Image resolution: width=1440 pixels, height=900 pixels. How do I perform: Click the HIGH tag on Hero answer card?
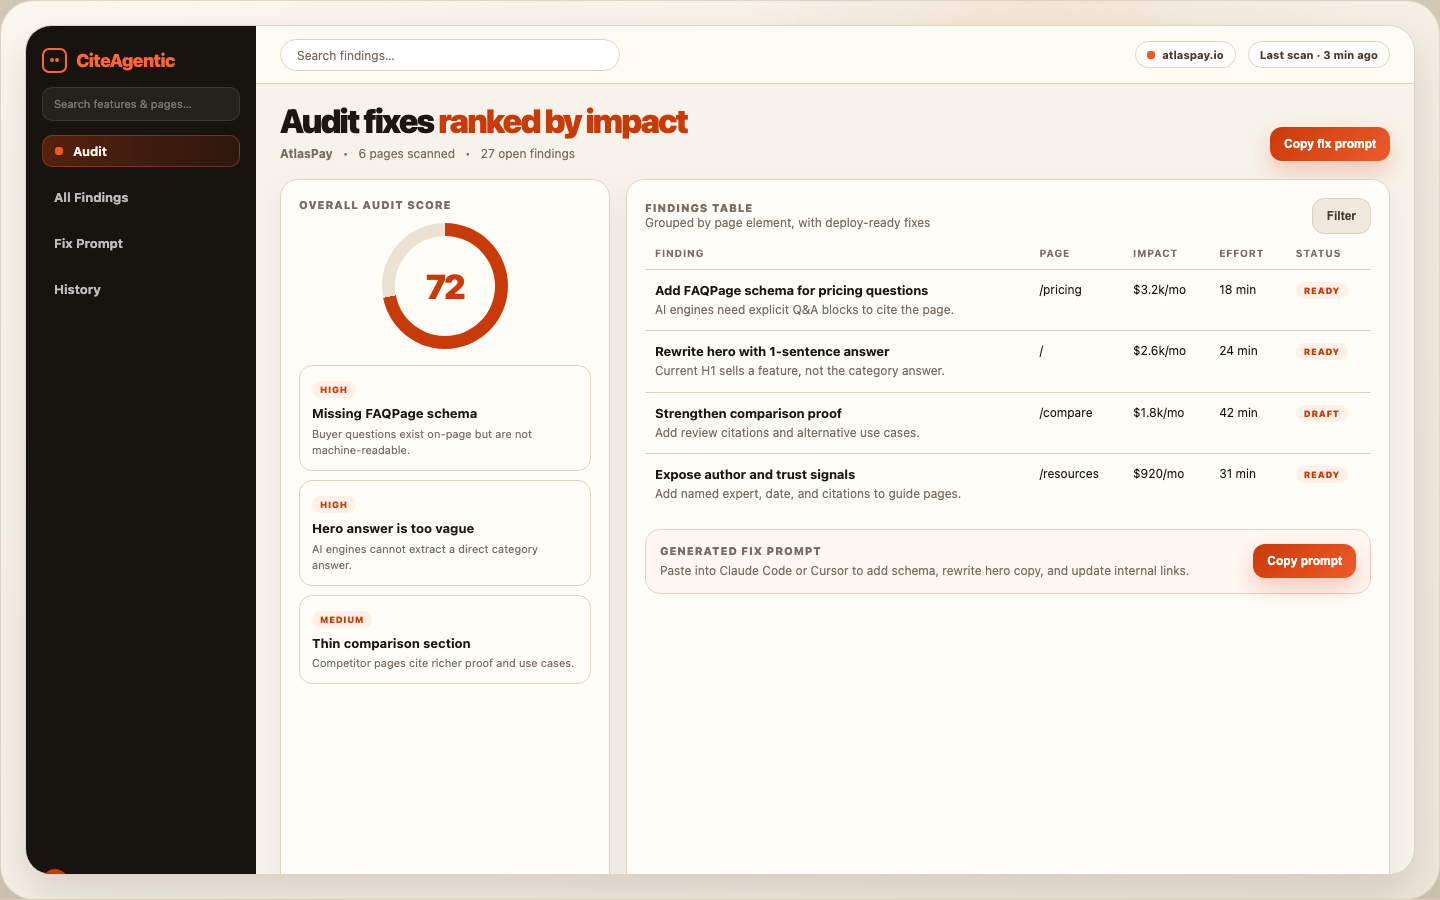334,505
